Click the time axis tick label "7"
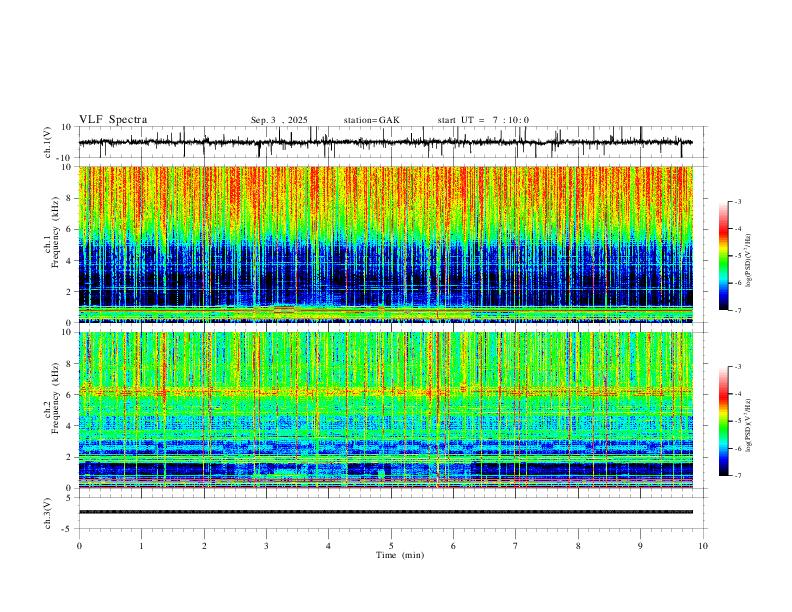The image size is (792, 612). (x=516, y=546)
